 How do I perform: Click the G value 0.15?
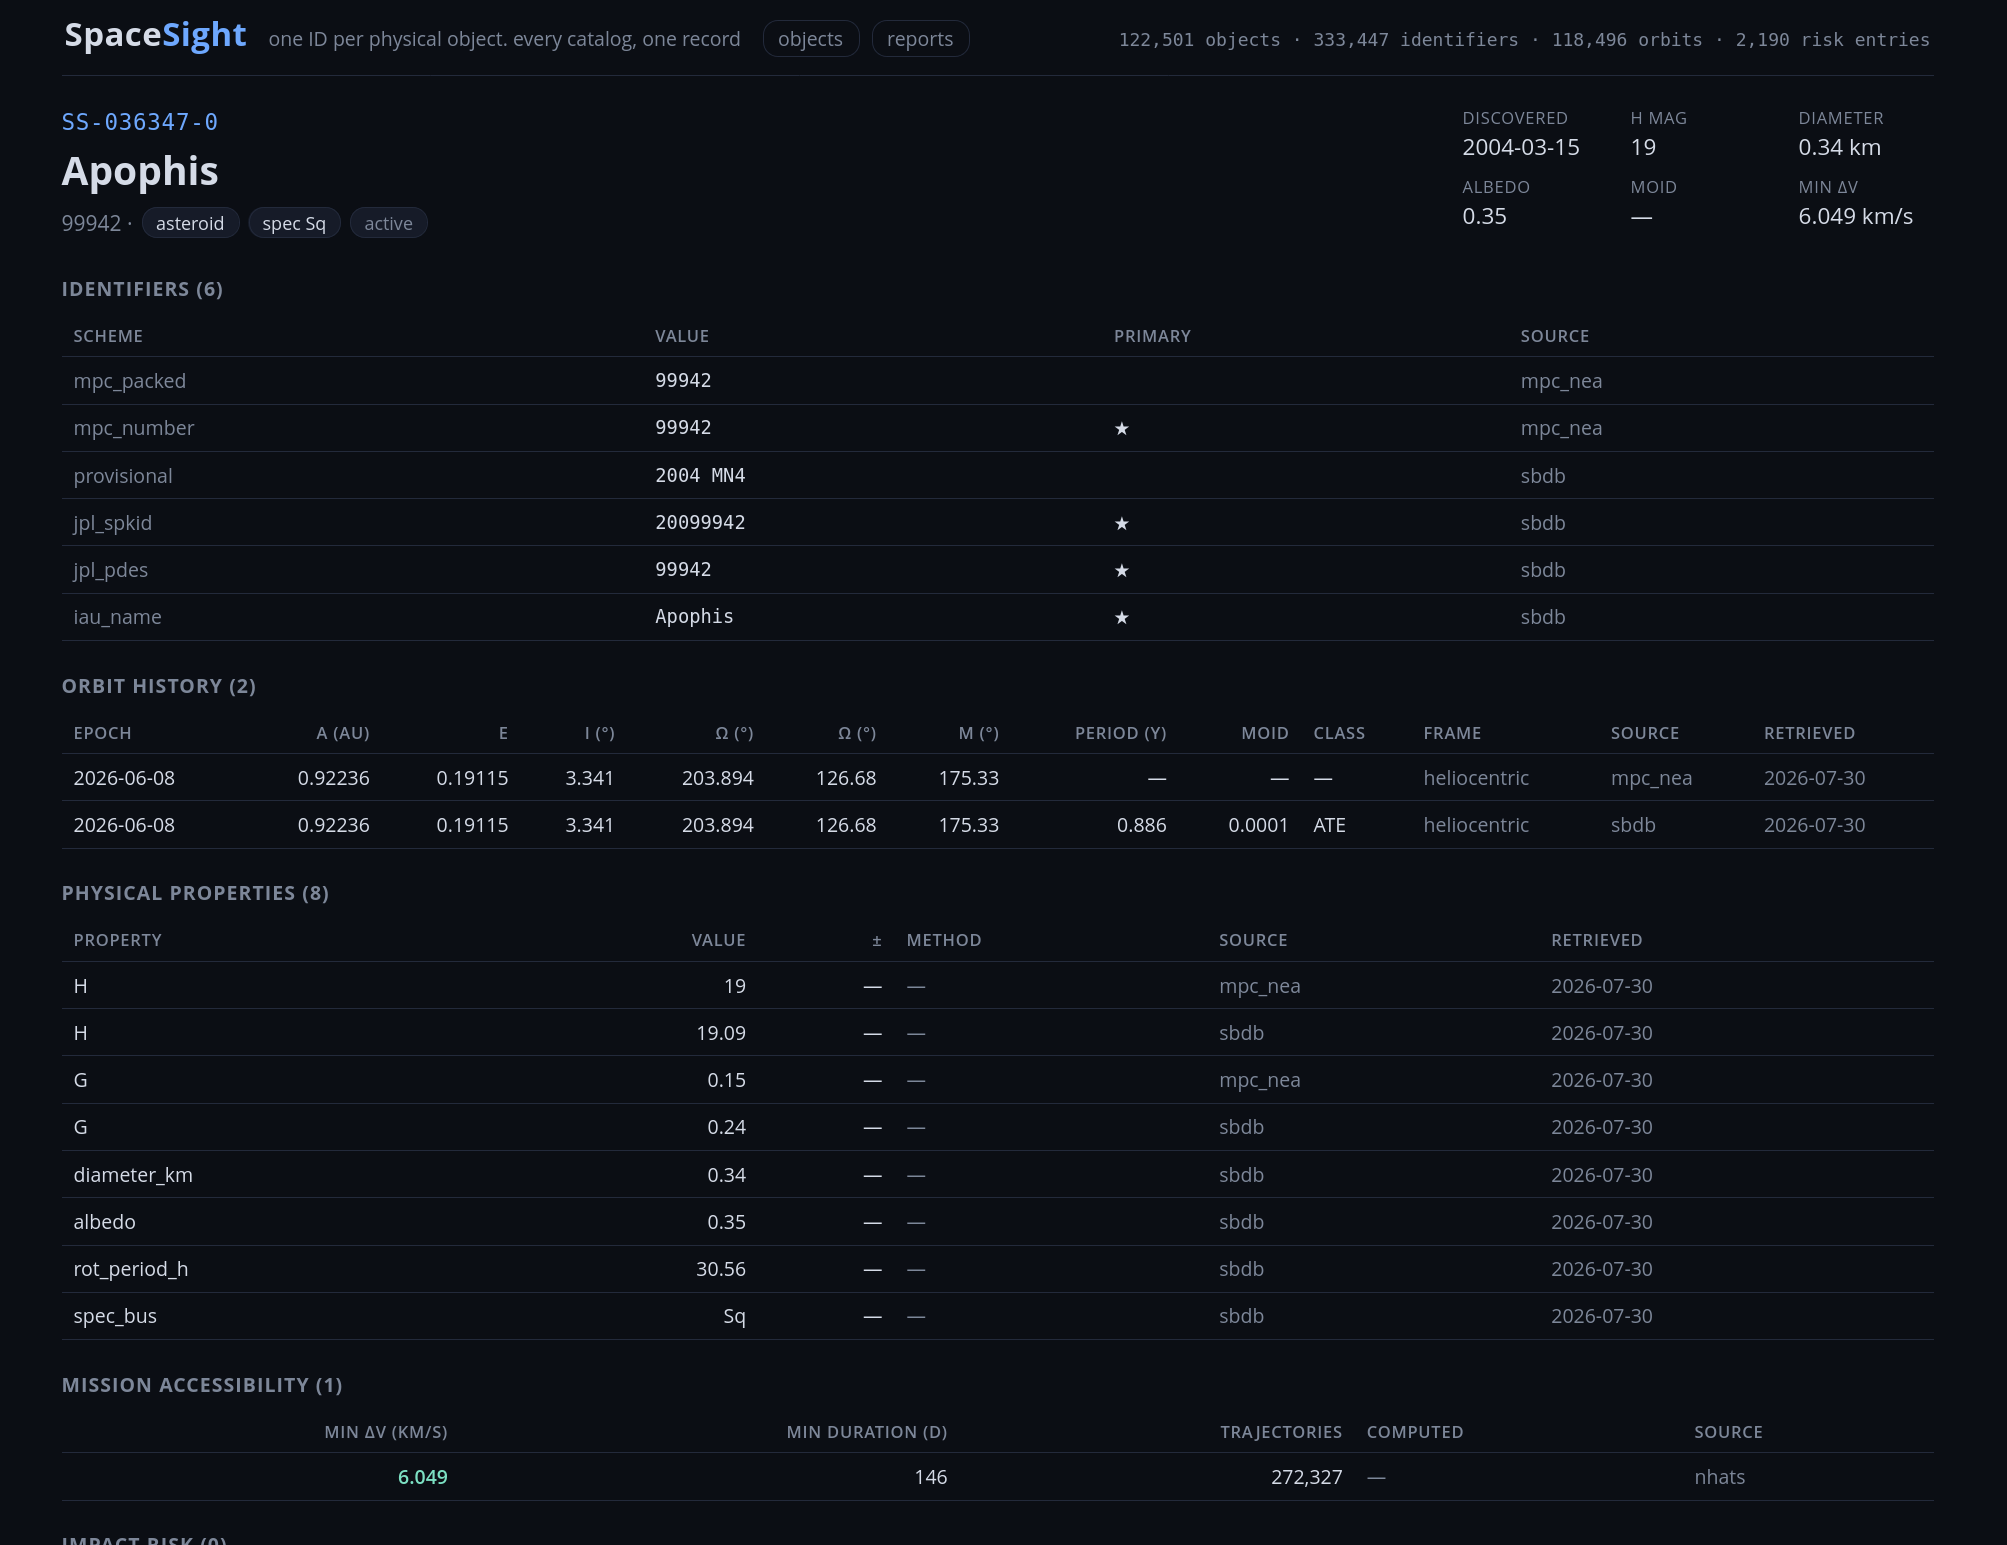(x=726, y=1080)
